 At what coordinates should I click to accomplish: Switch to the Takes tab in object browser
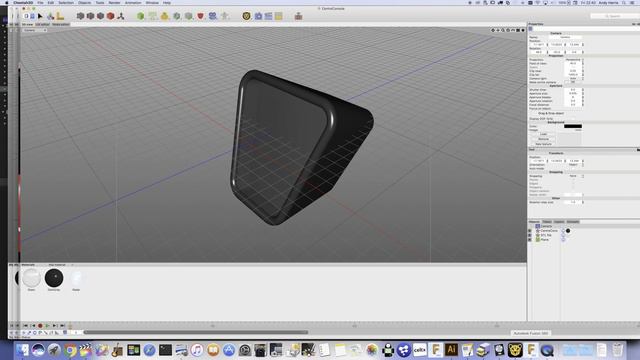[547, 222]
